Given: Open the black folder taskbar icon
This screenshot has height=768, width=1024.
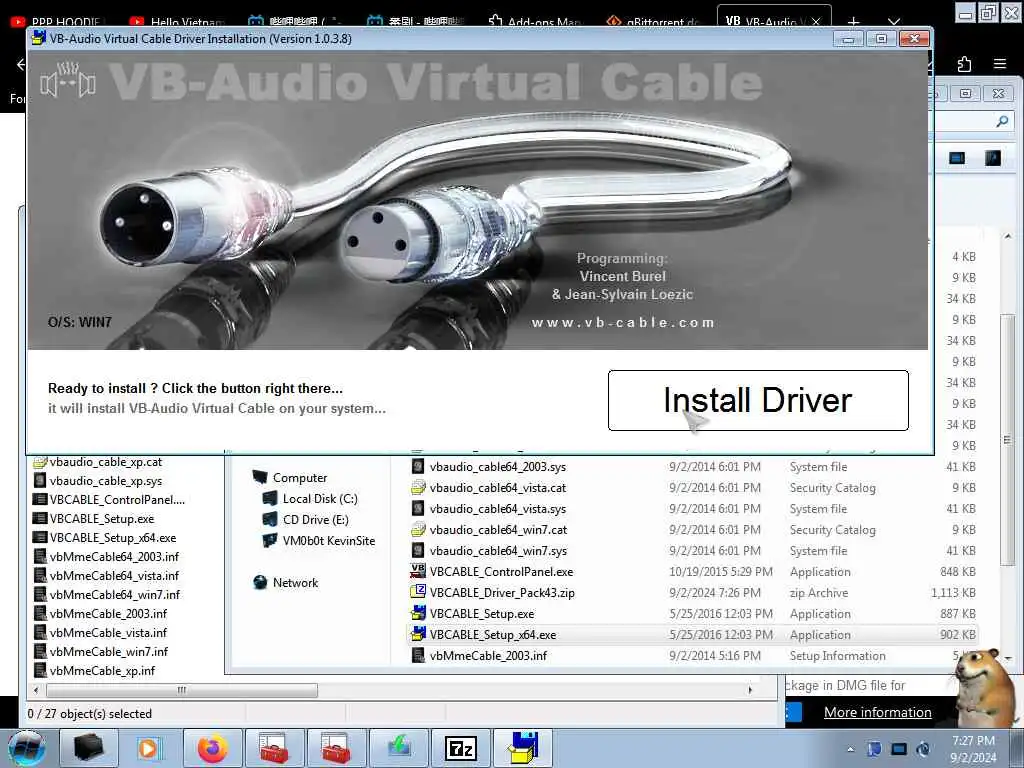Looking at the screenshot, I should click(88, 748).
